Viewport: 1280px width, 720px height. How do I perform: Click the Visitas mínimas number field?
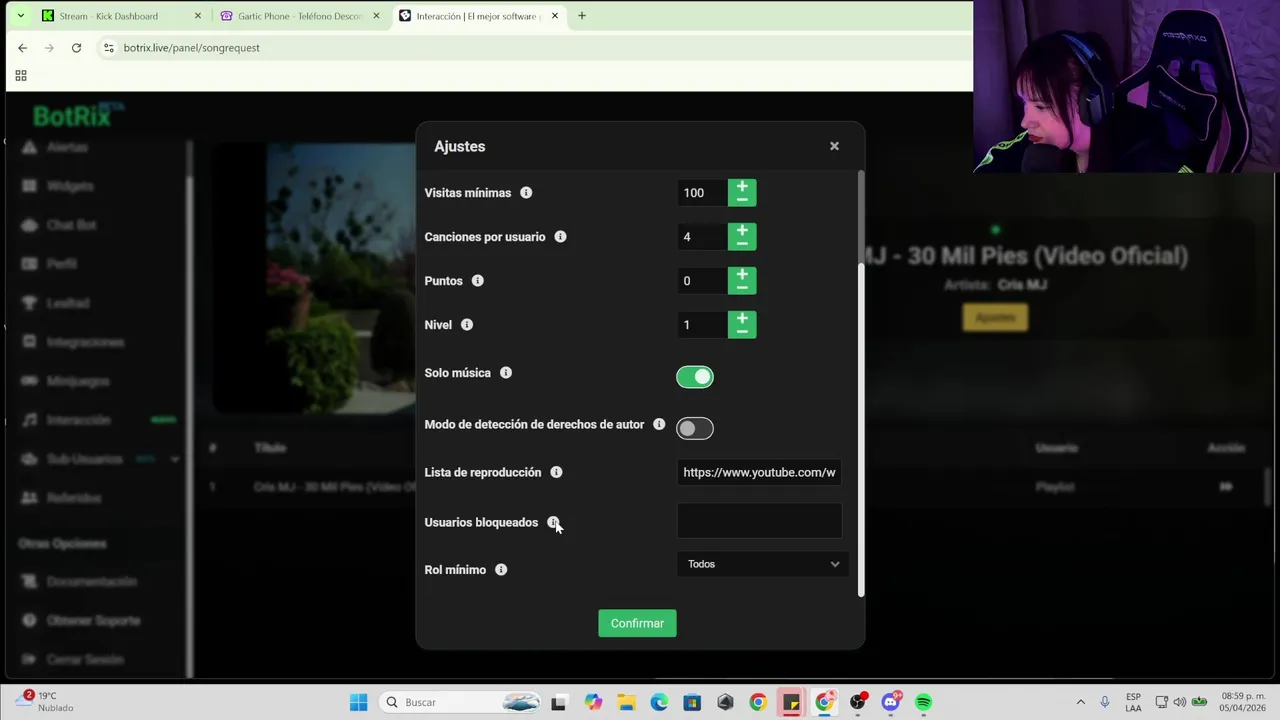[x=702, y=193]
